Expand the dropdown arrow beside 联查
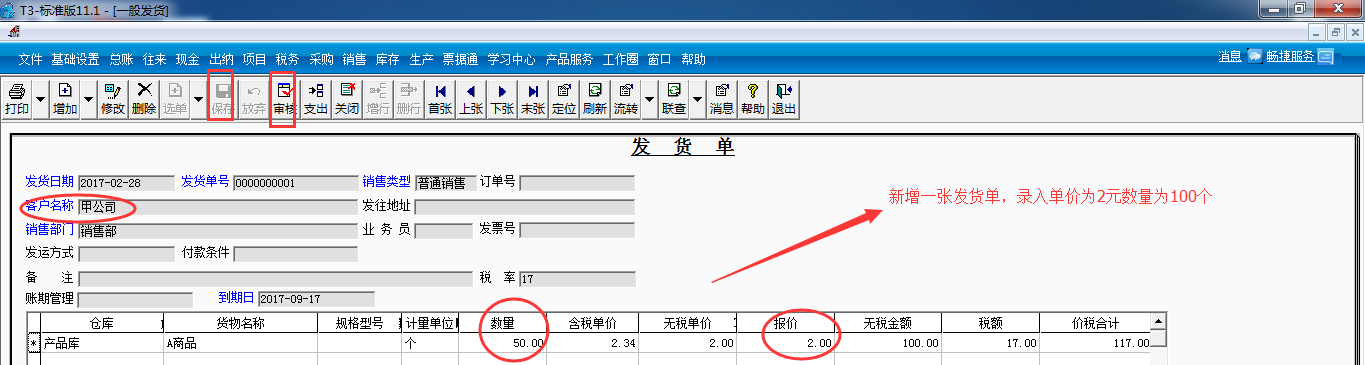This screenshot has height=365, width=1365. pyautogui.click(x=697, y=98)
